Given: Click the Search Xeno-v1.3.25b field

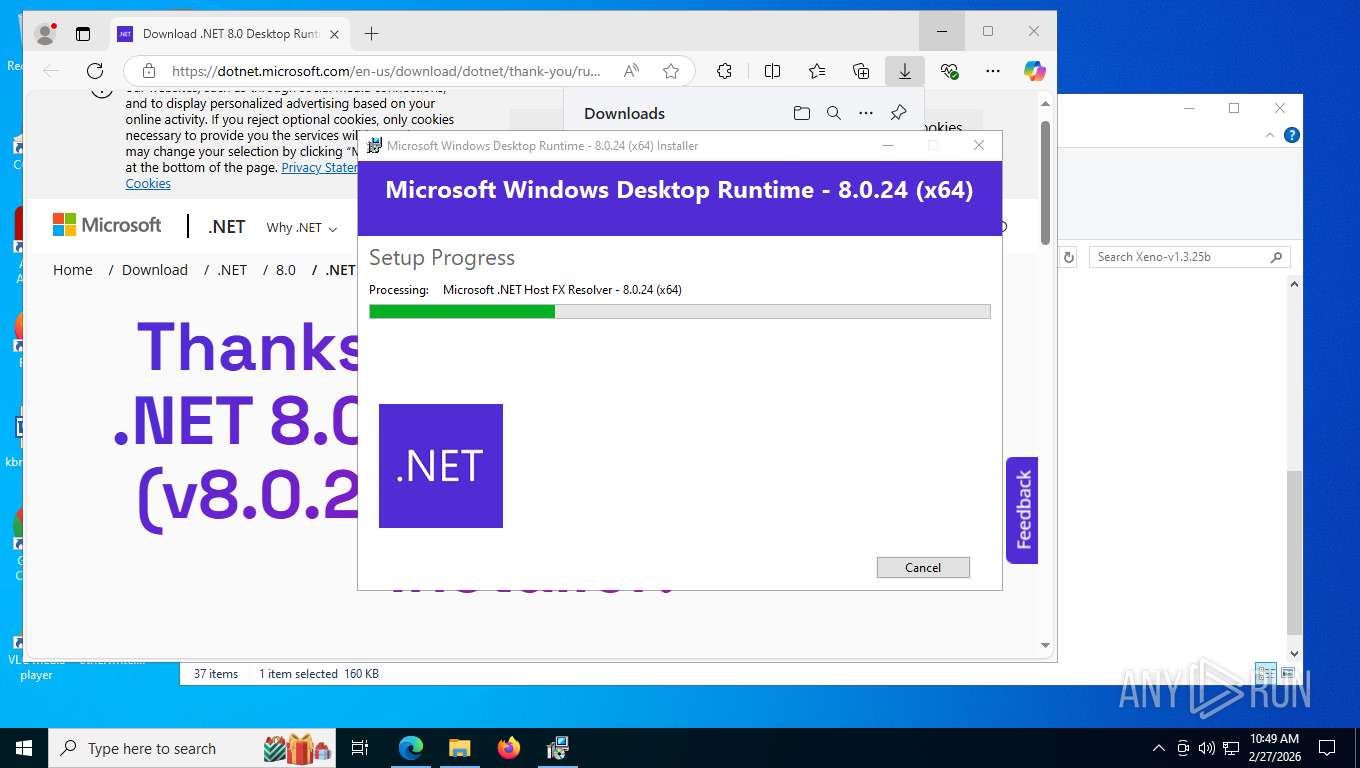Looking at the screenshot, I should [1188, 257].
